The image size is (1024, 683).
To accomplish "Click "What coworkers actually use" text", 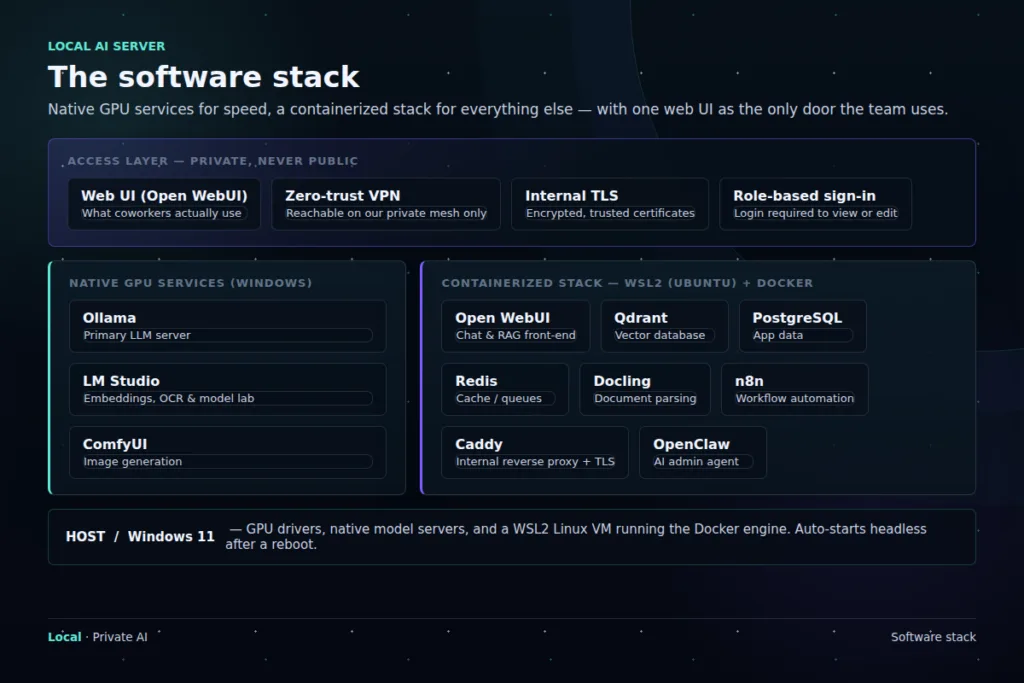I will pos(161,213).
